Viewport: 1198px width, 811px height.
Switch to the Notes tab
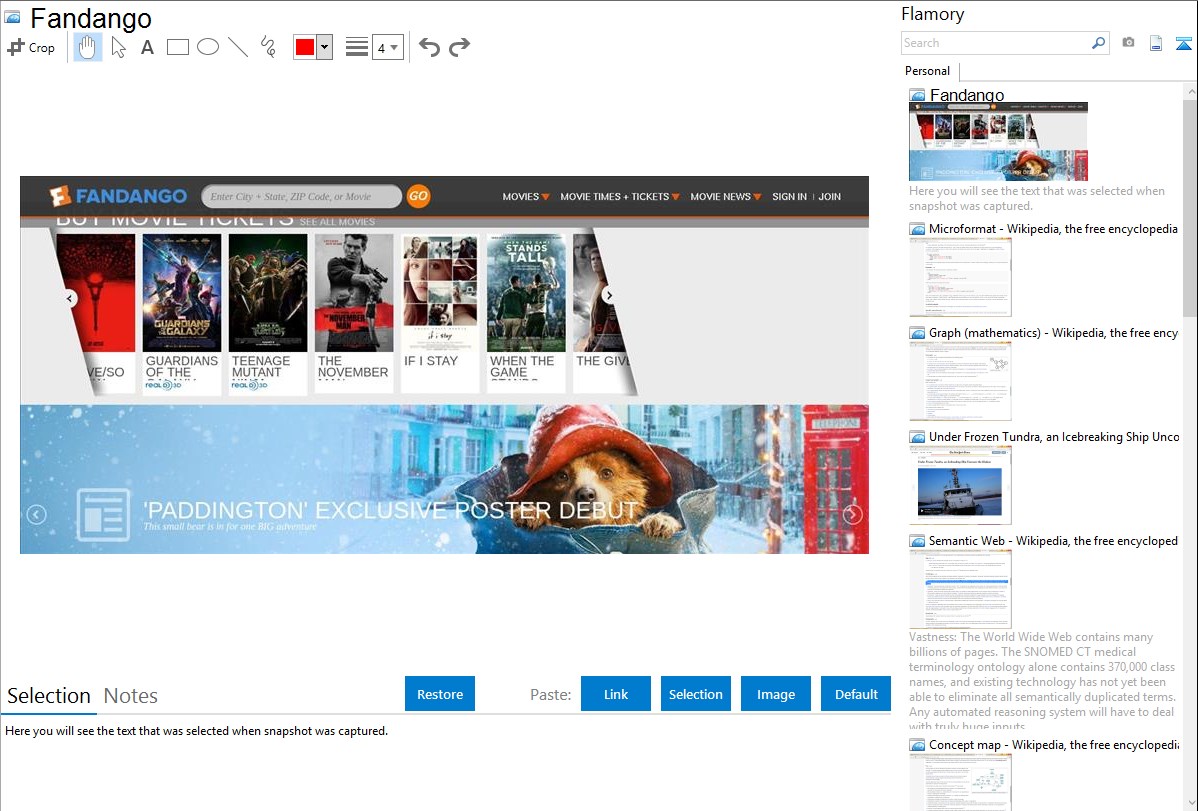131,696
